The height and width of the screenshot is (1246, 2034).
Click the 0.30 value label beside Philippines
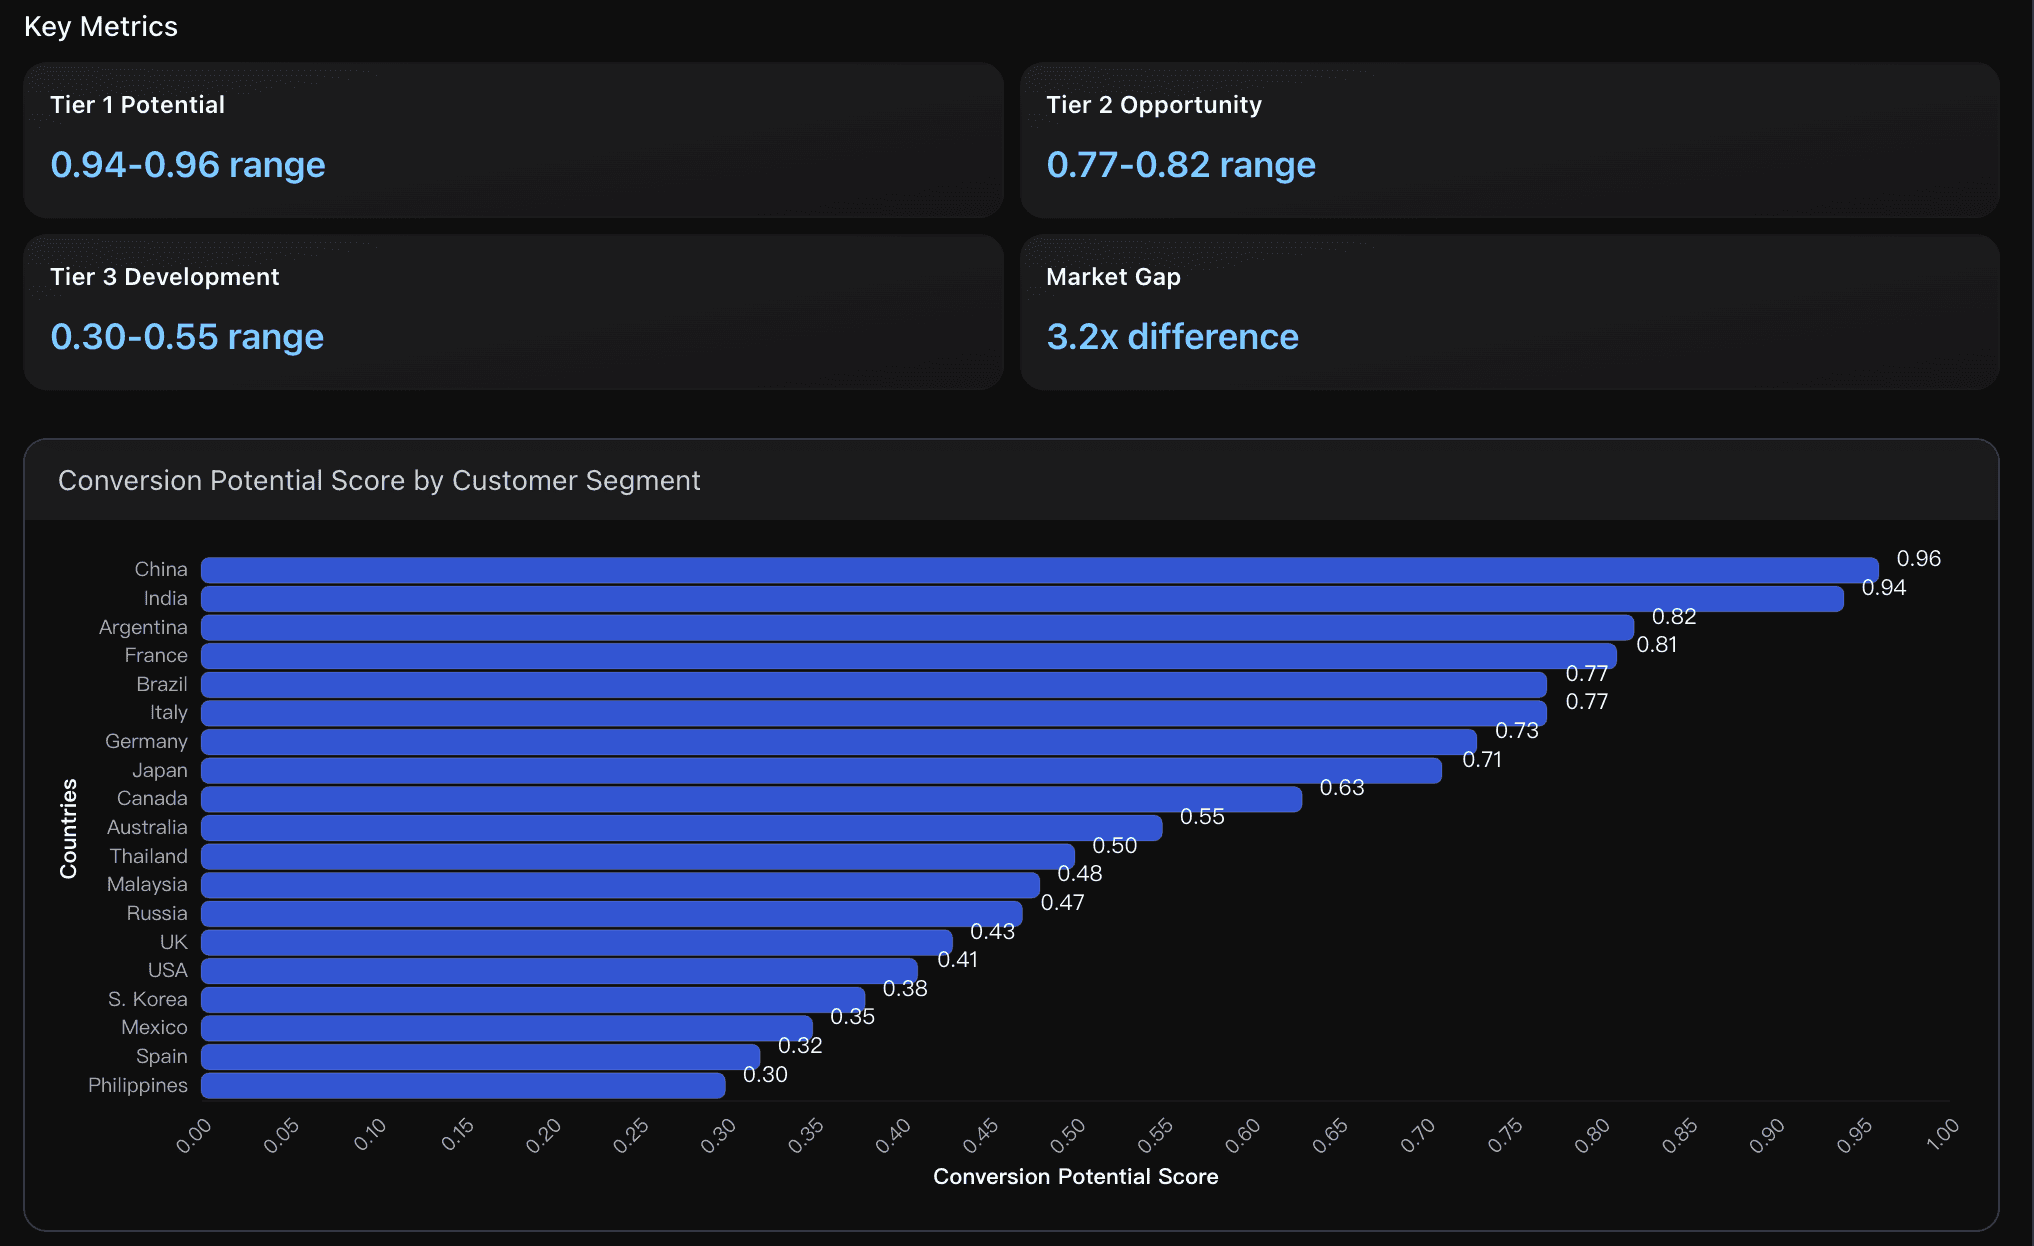click(x=765, y=1074)
